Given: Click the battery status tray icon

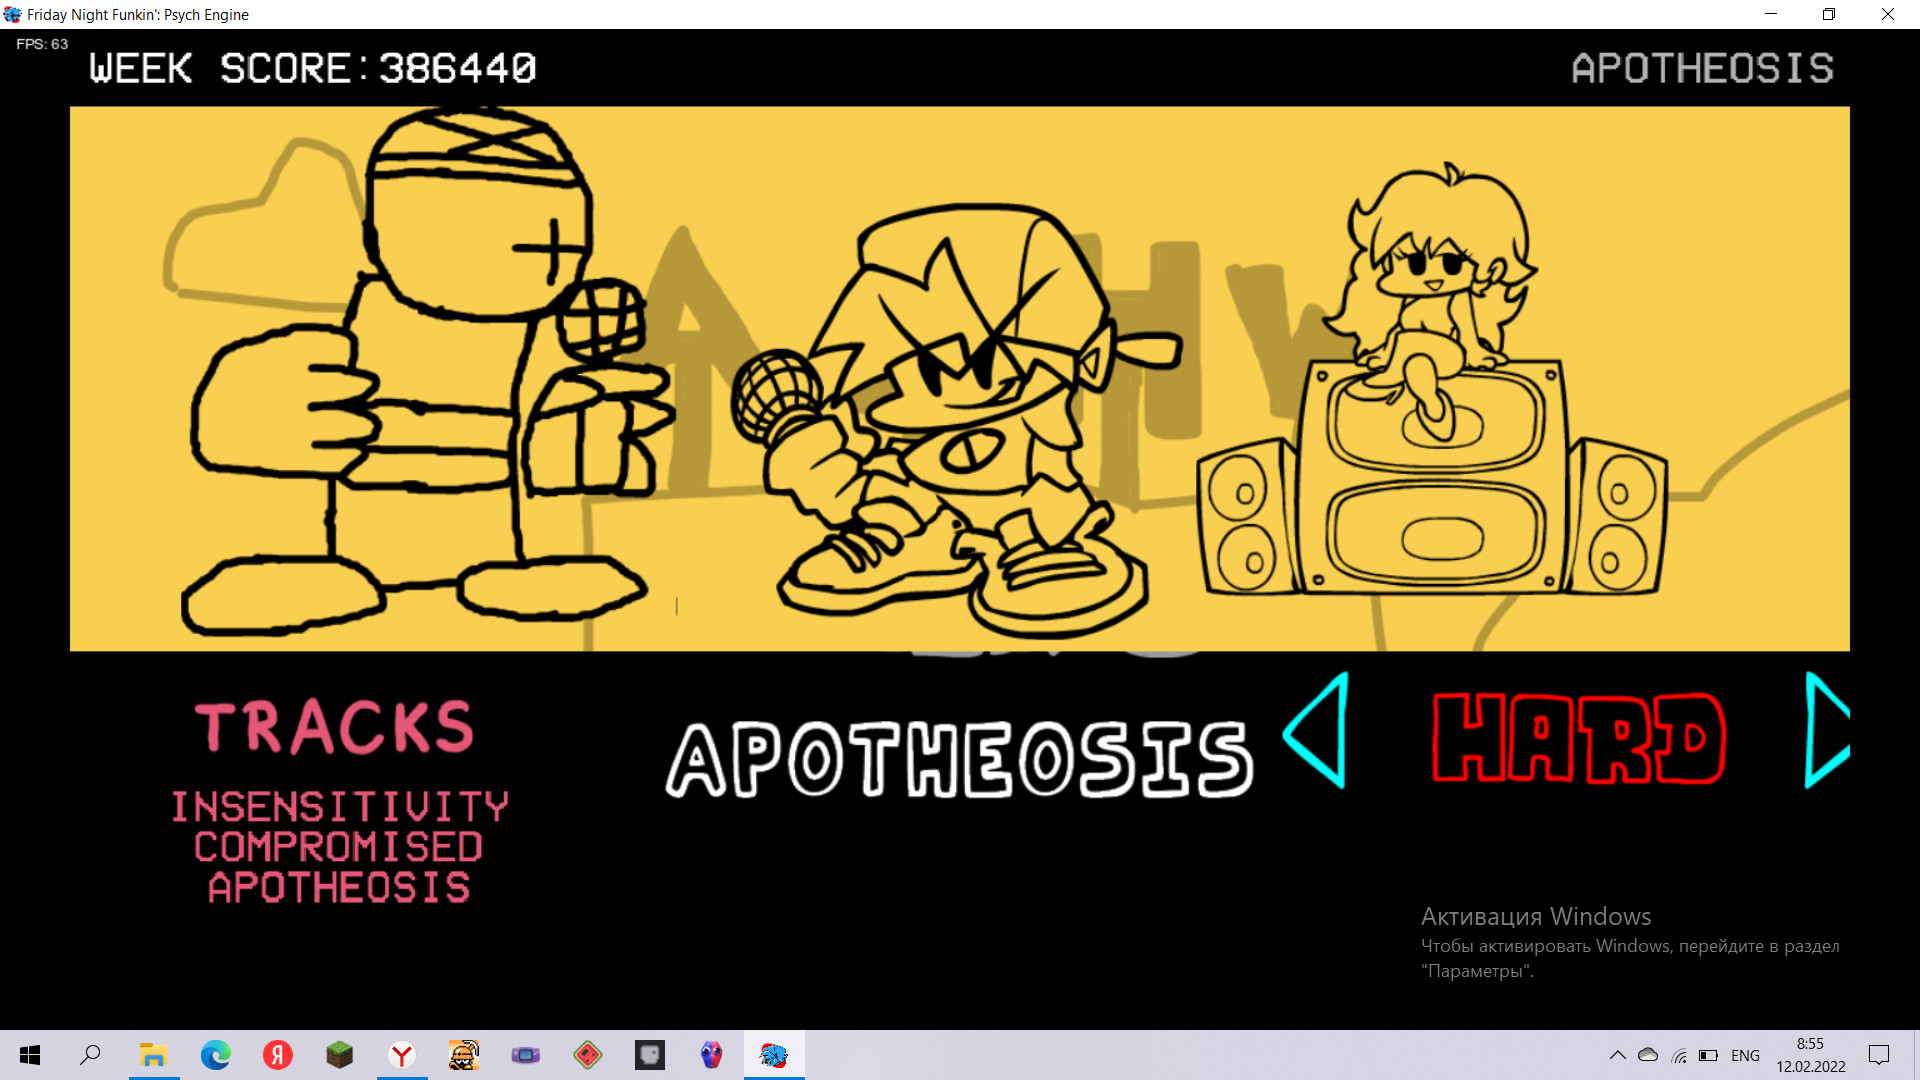Looking at the screenshot, I should point(1709,1055).
